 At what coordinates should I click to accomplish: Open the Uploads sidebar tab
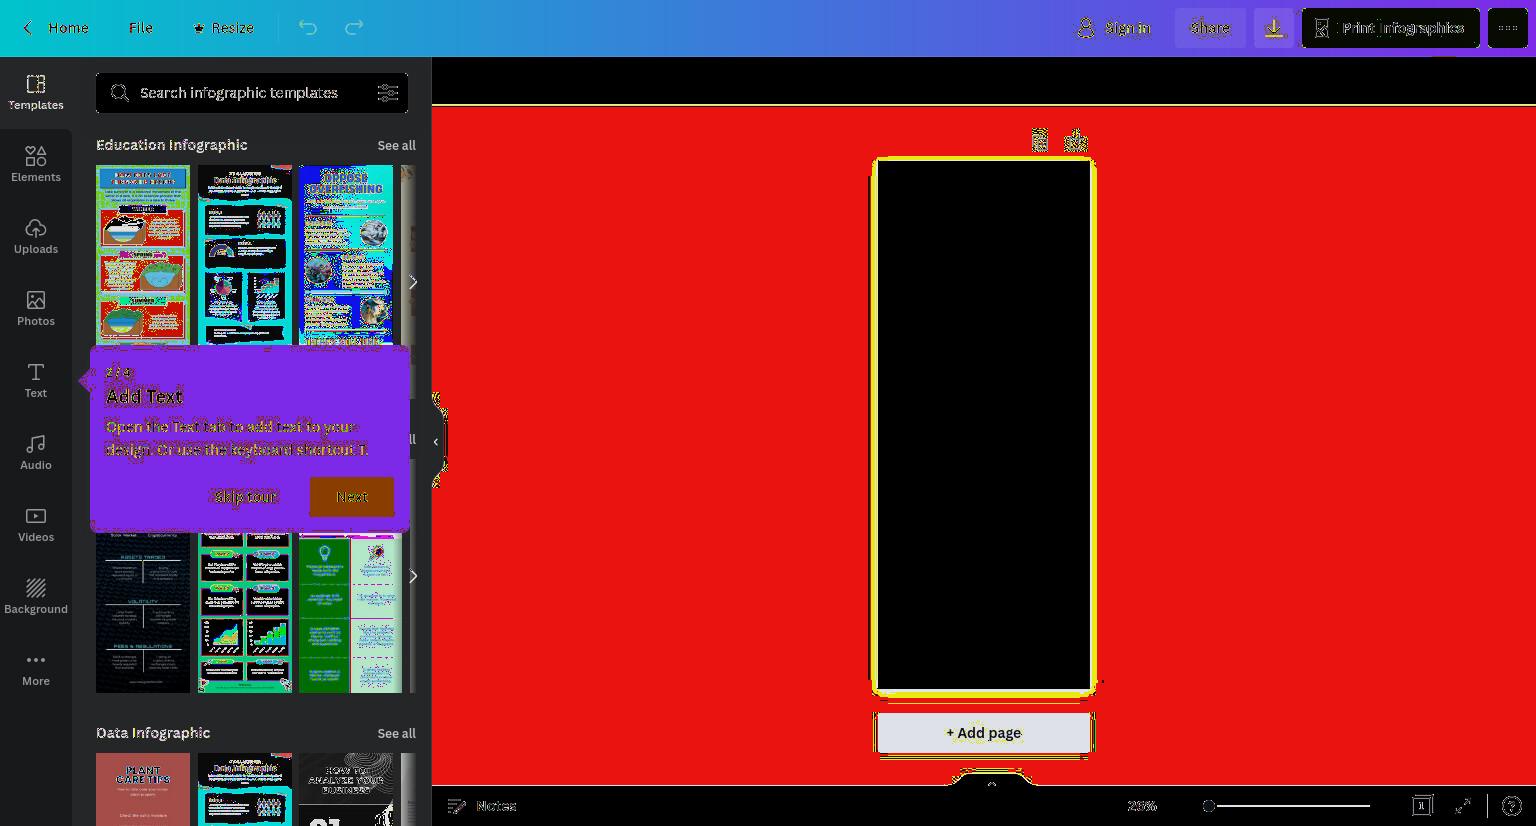tap(36, 236)
